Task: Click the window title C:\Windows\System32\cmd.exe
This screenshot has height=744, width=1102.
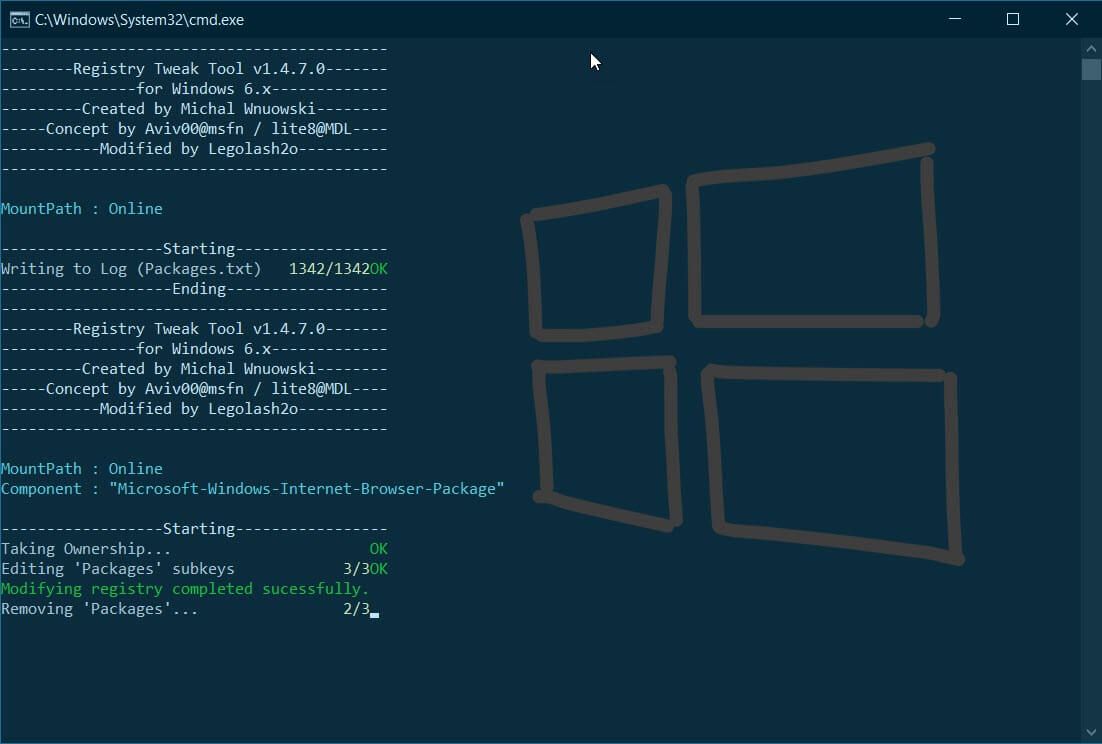Action: coord(139,20)
